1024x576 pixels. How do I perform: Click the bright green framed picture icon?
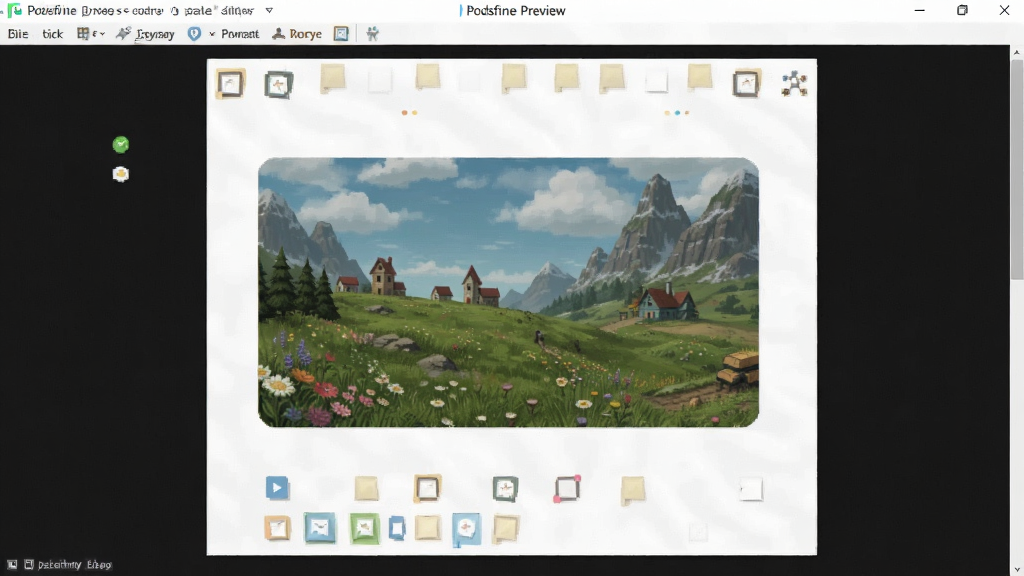pyautogui.click(x=364, y=528)
